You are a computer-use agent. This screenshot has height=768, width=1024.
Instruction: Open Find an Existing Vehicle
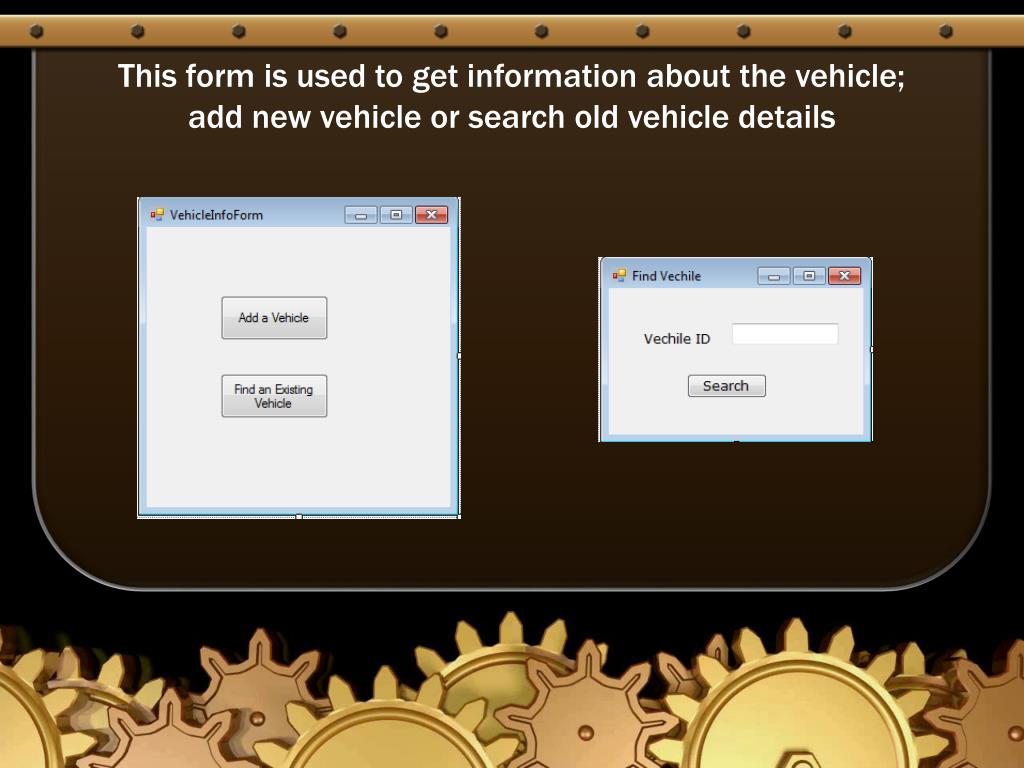point(274,396)
